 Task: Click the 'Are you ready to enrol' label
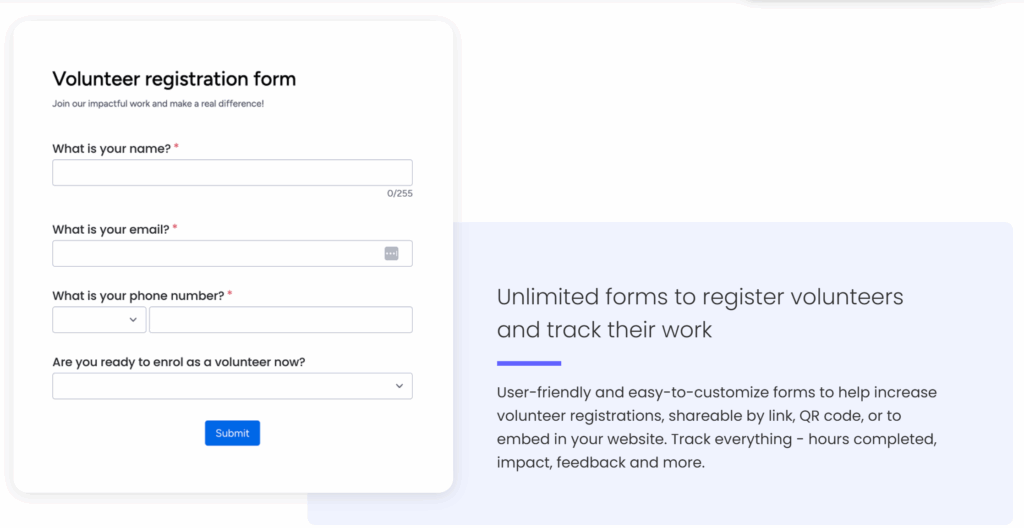[179, 362]
